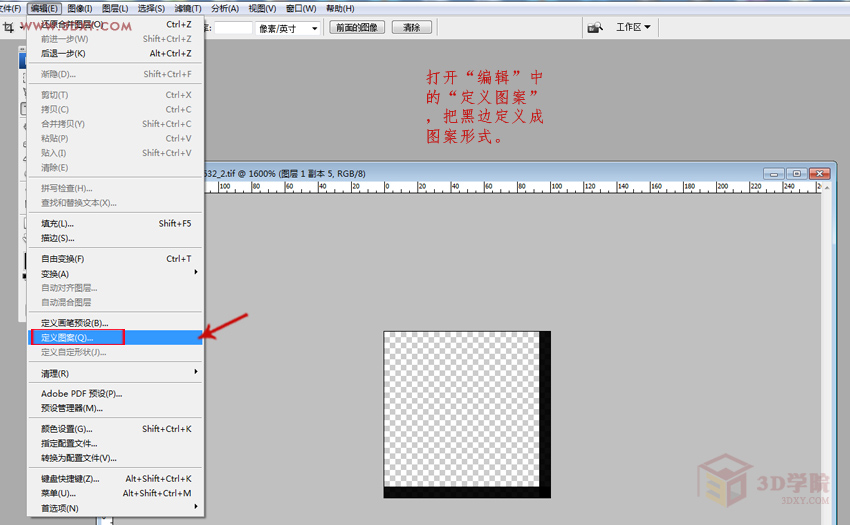Screen dimensions: 850x525
Task: Minimize the document window
Action: 774,174
